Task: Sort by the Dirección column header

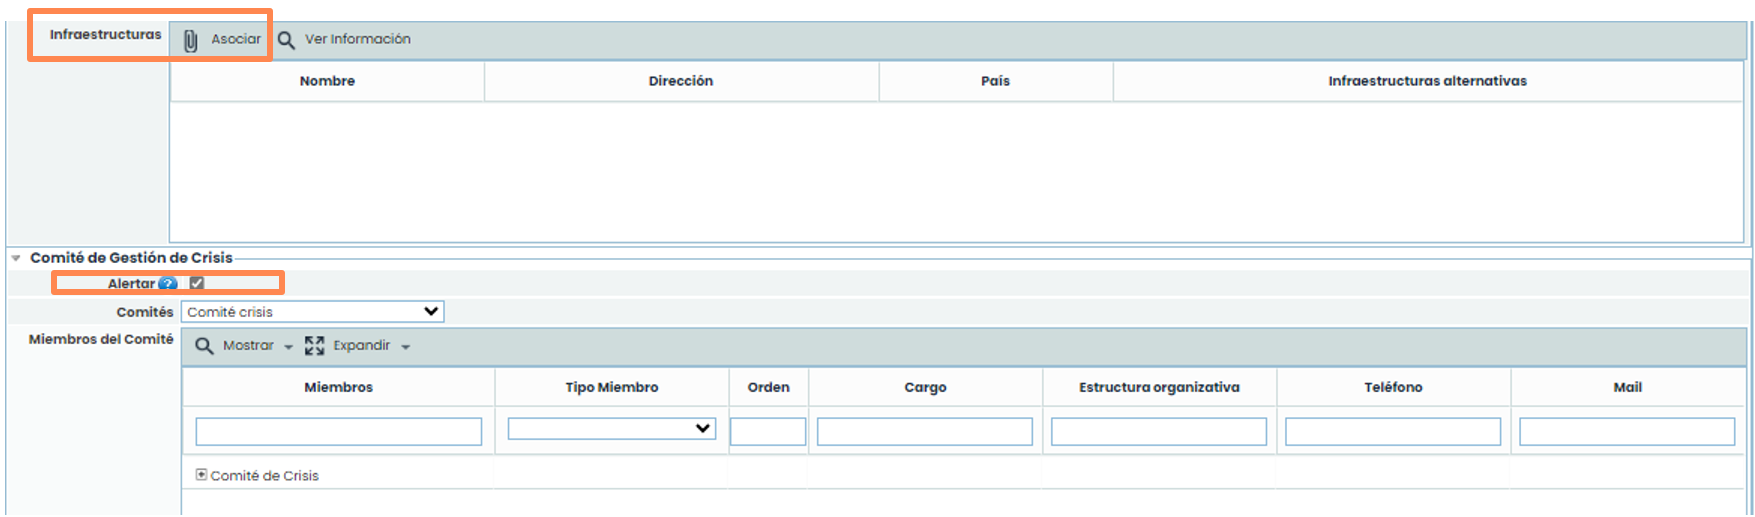Action: click(680, 81)
